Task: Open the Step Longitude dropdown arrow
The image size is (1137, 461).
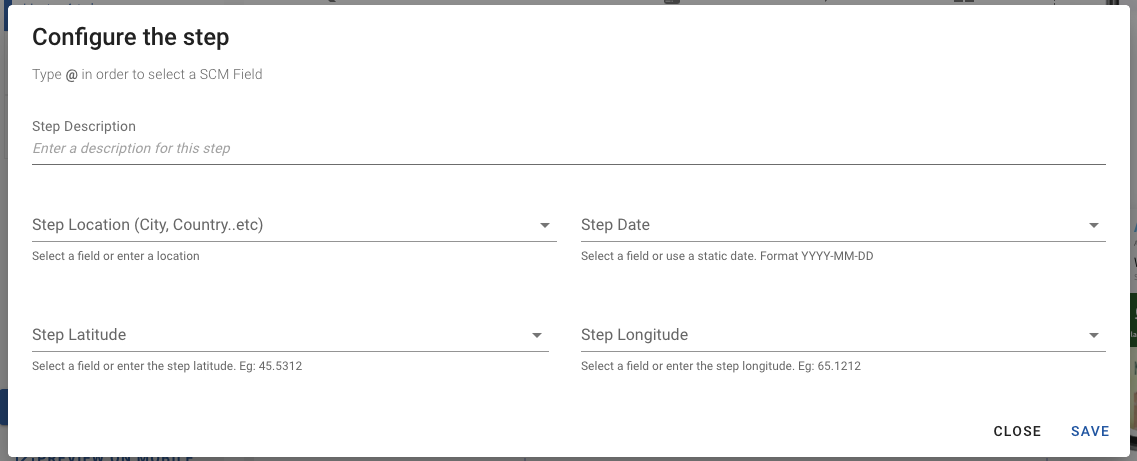Action: pyautogui.click(x=1094, y=336)
